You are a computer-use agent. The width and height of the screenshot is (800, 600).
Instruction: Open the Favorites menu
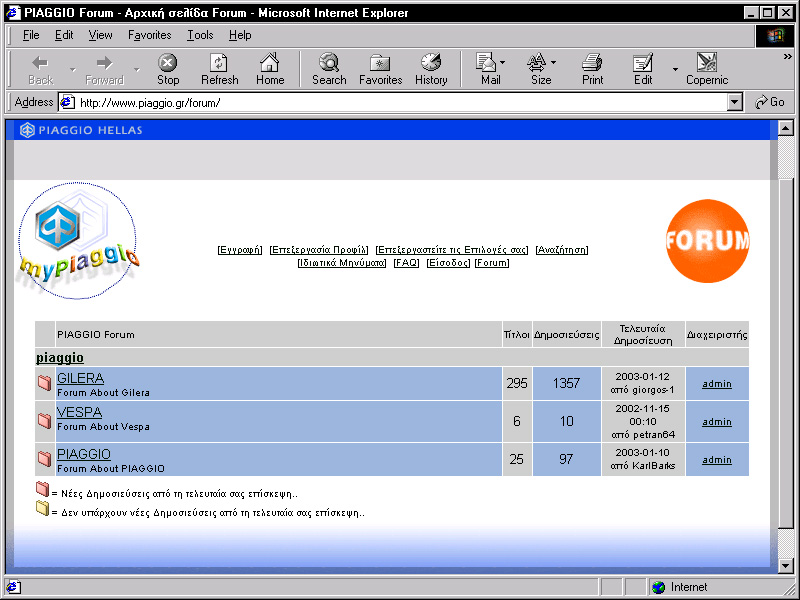tap(149, 35)
